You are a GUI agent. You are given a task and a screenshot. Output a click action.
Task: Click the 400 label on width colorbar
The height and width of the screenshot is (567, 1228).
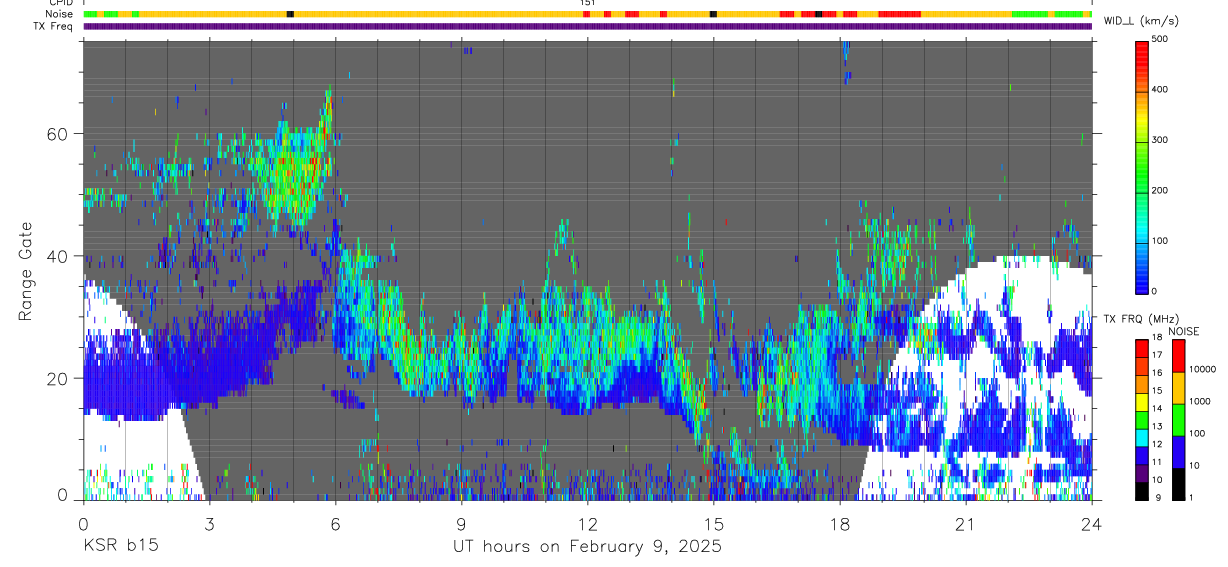tap(1162, 90)
